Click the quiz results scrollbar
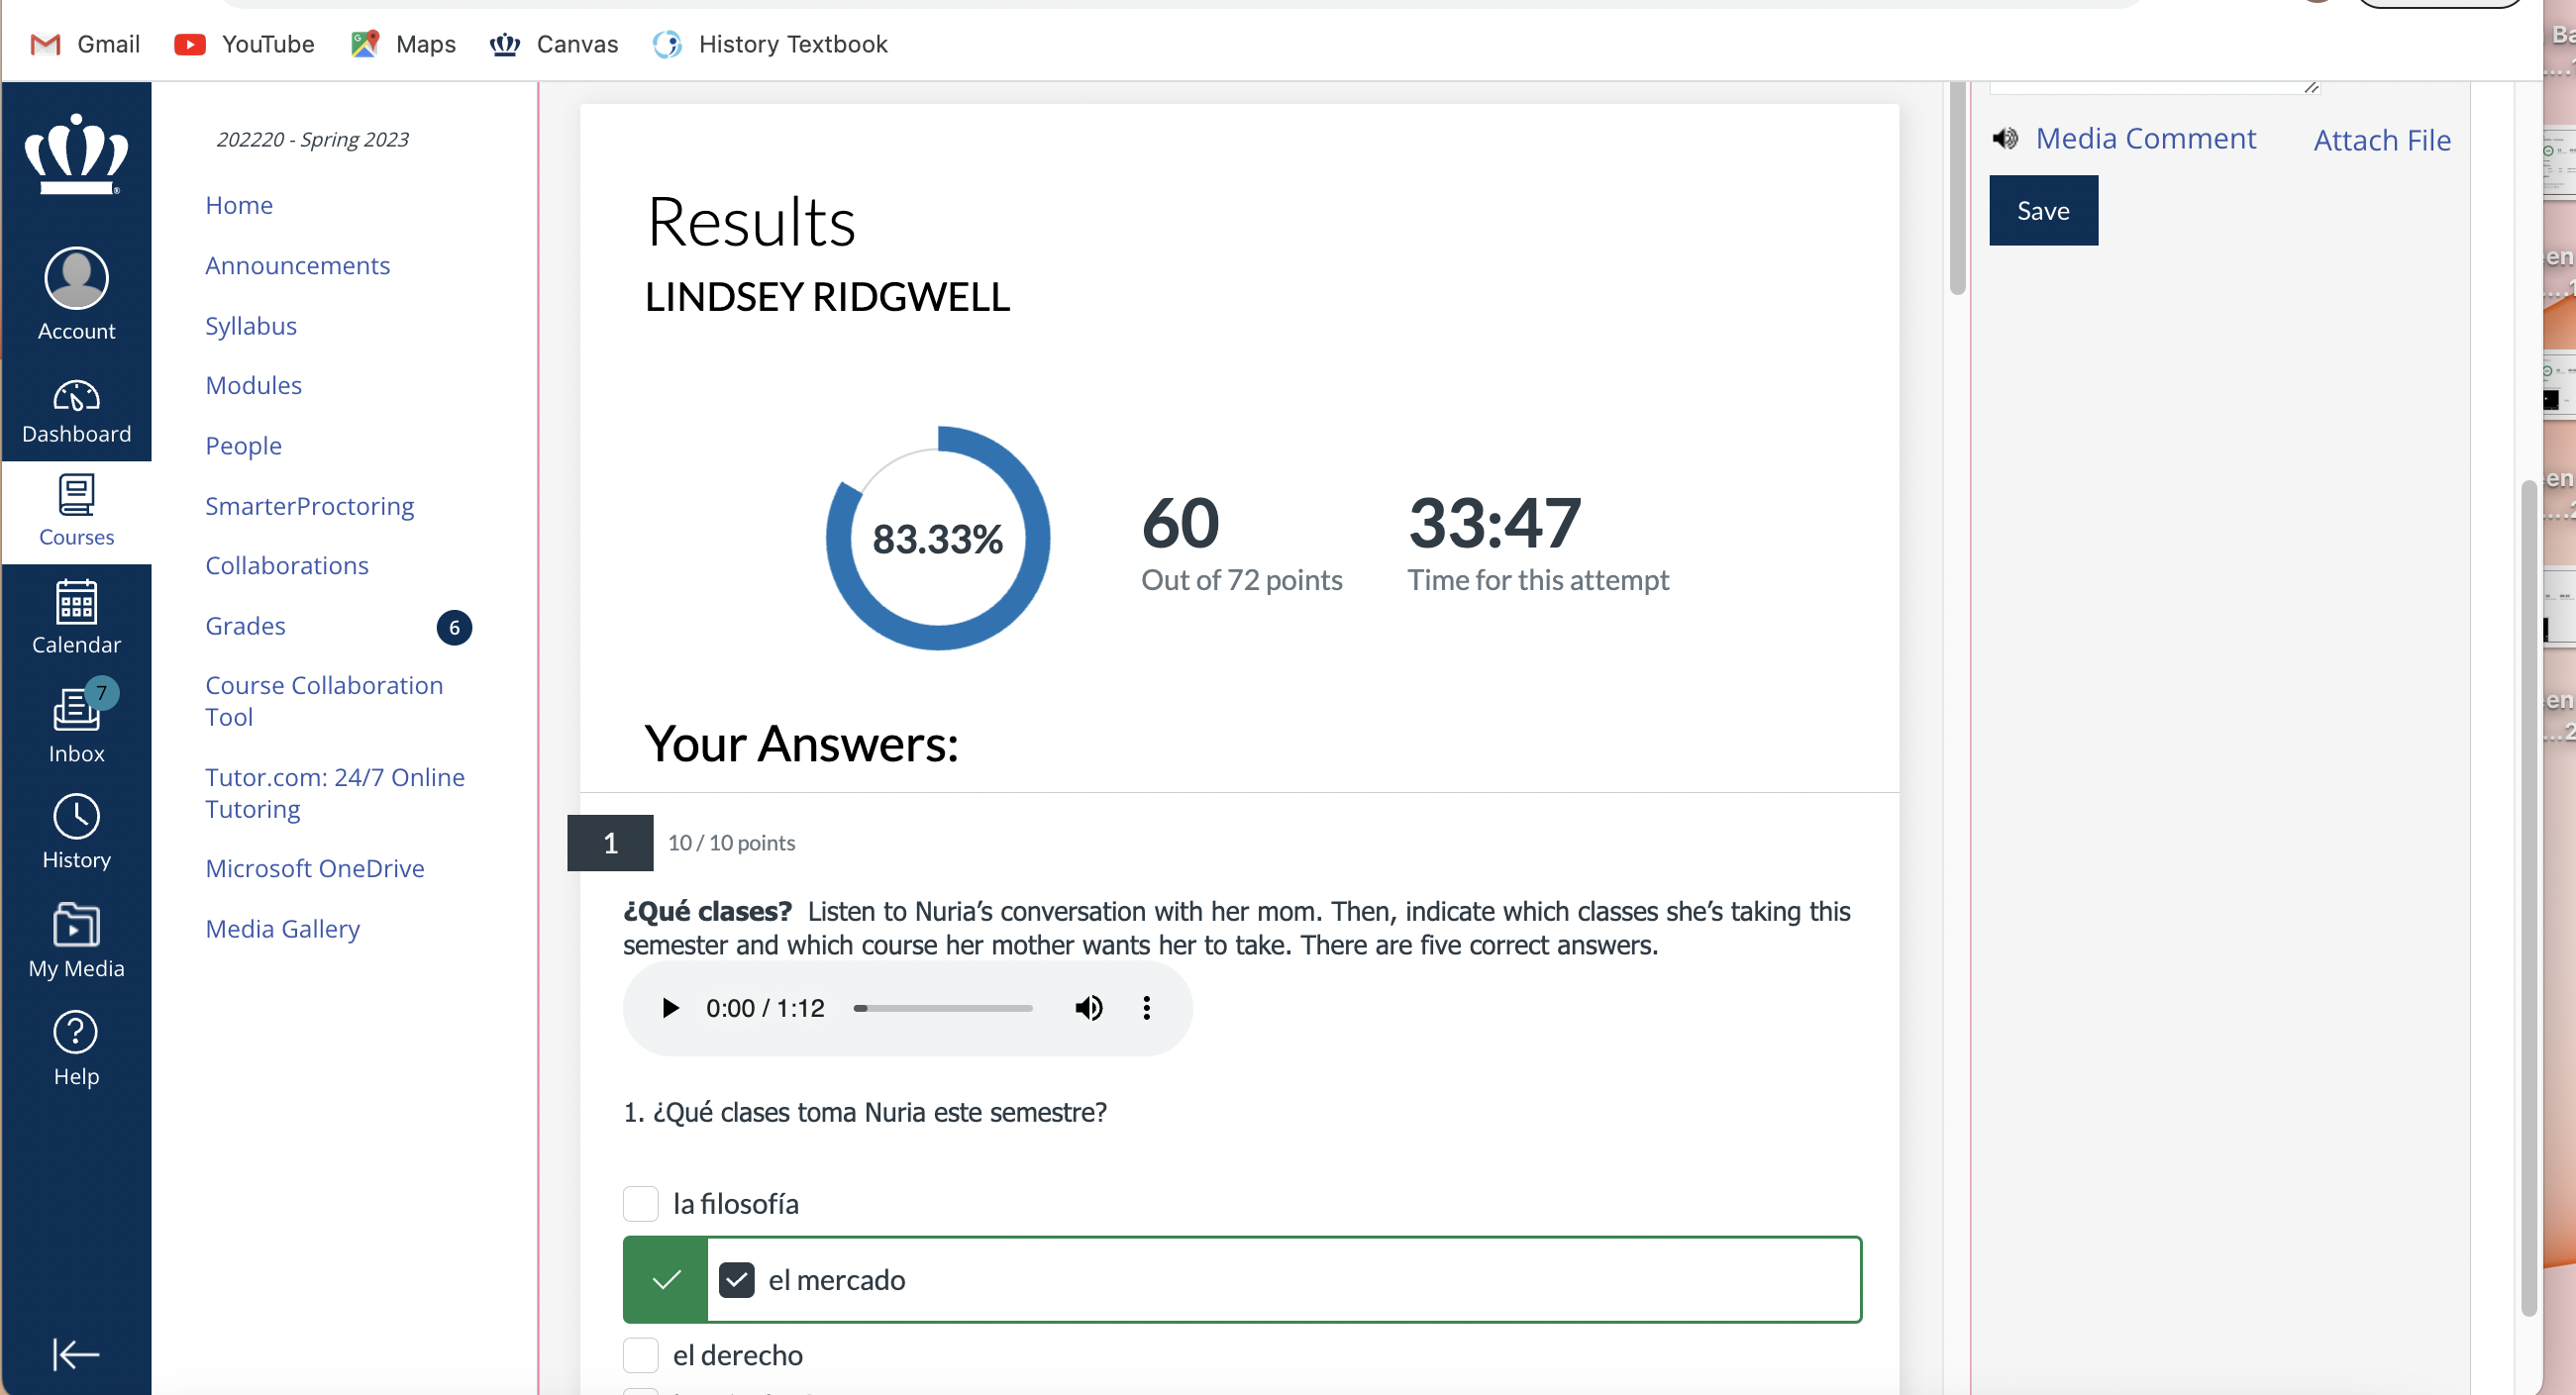Viewport: 2576px width, 1395px height. pos(1957,190)
